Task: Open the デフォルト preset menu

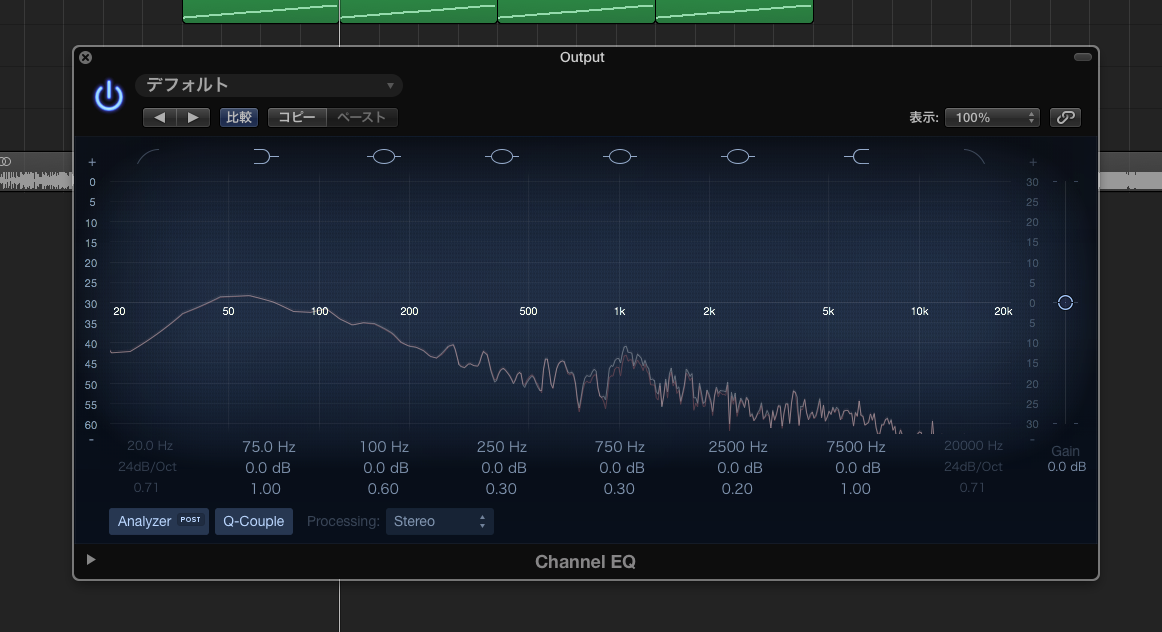Action: (x=268, y=85)
